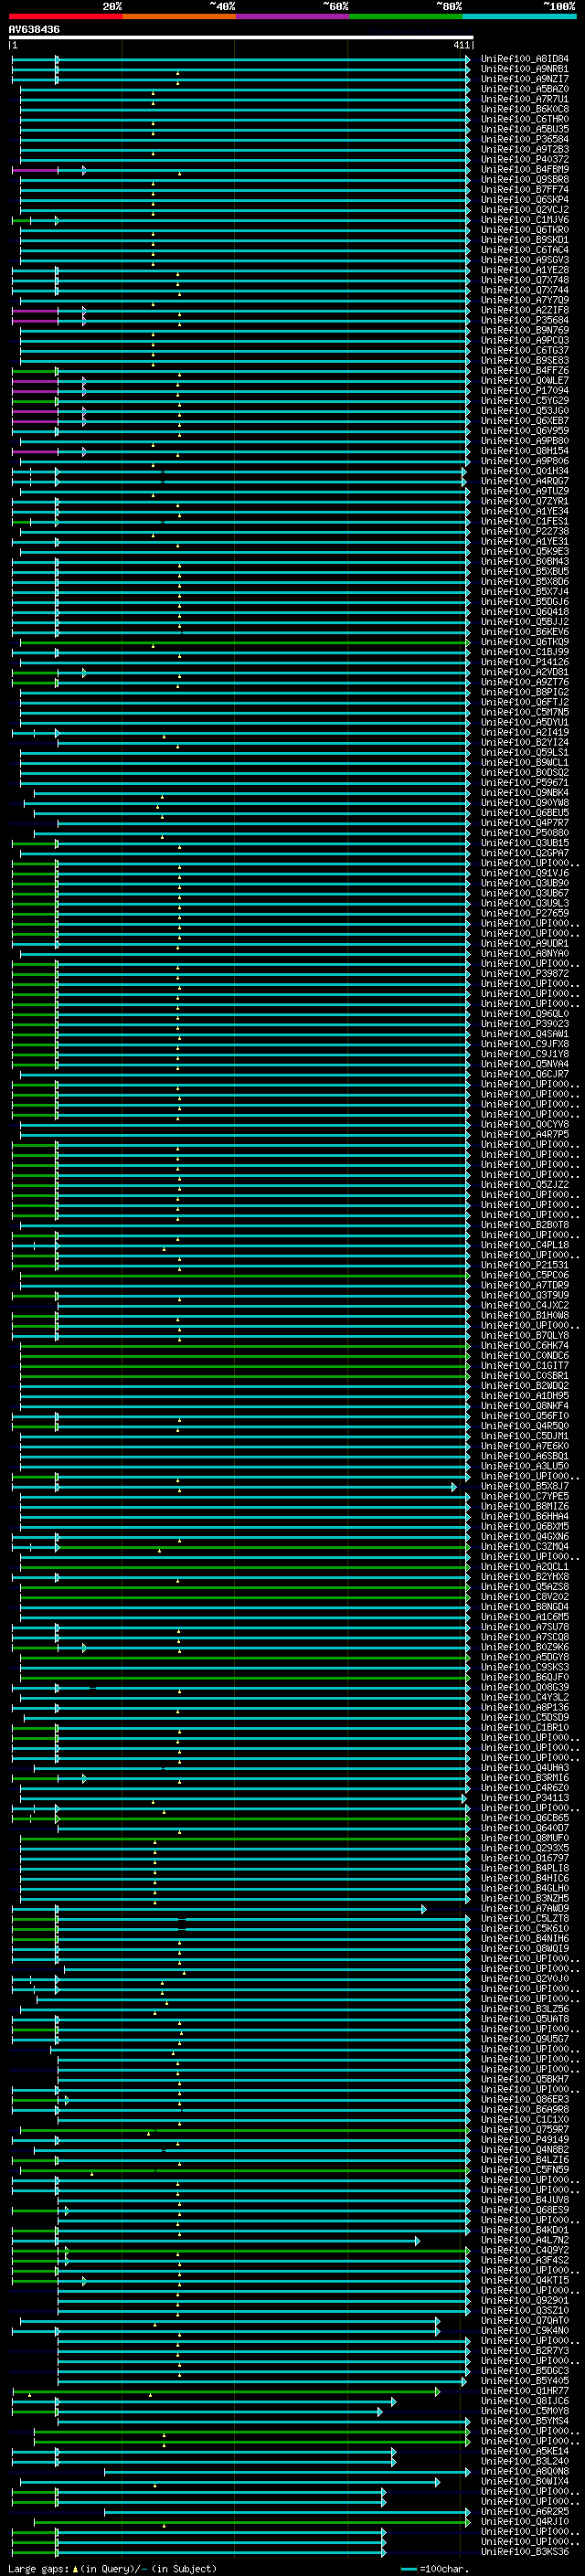Click the purple ~60% identity legend bar
This screenshot has width=585, height=2576.
(x=292, y=17)
